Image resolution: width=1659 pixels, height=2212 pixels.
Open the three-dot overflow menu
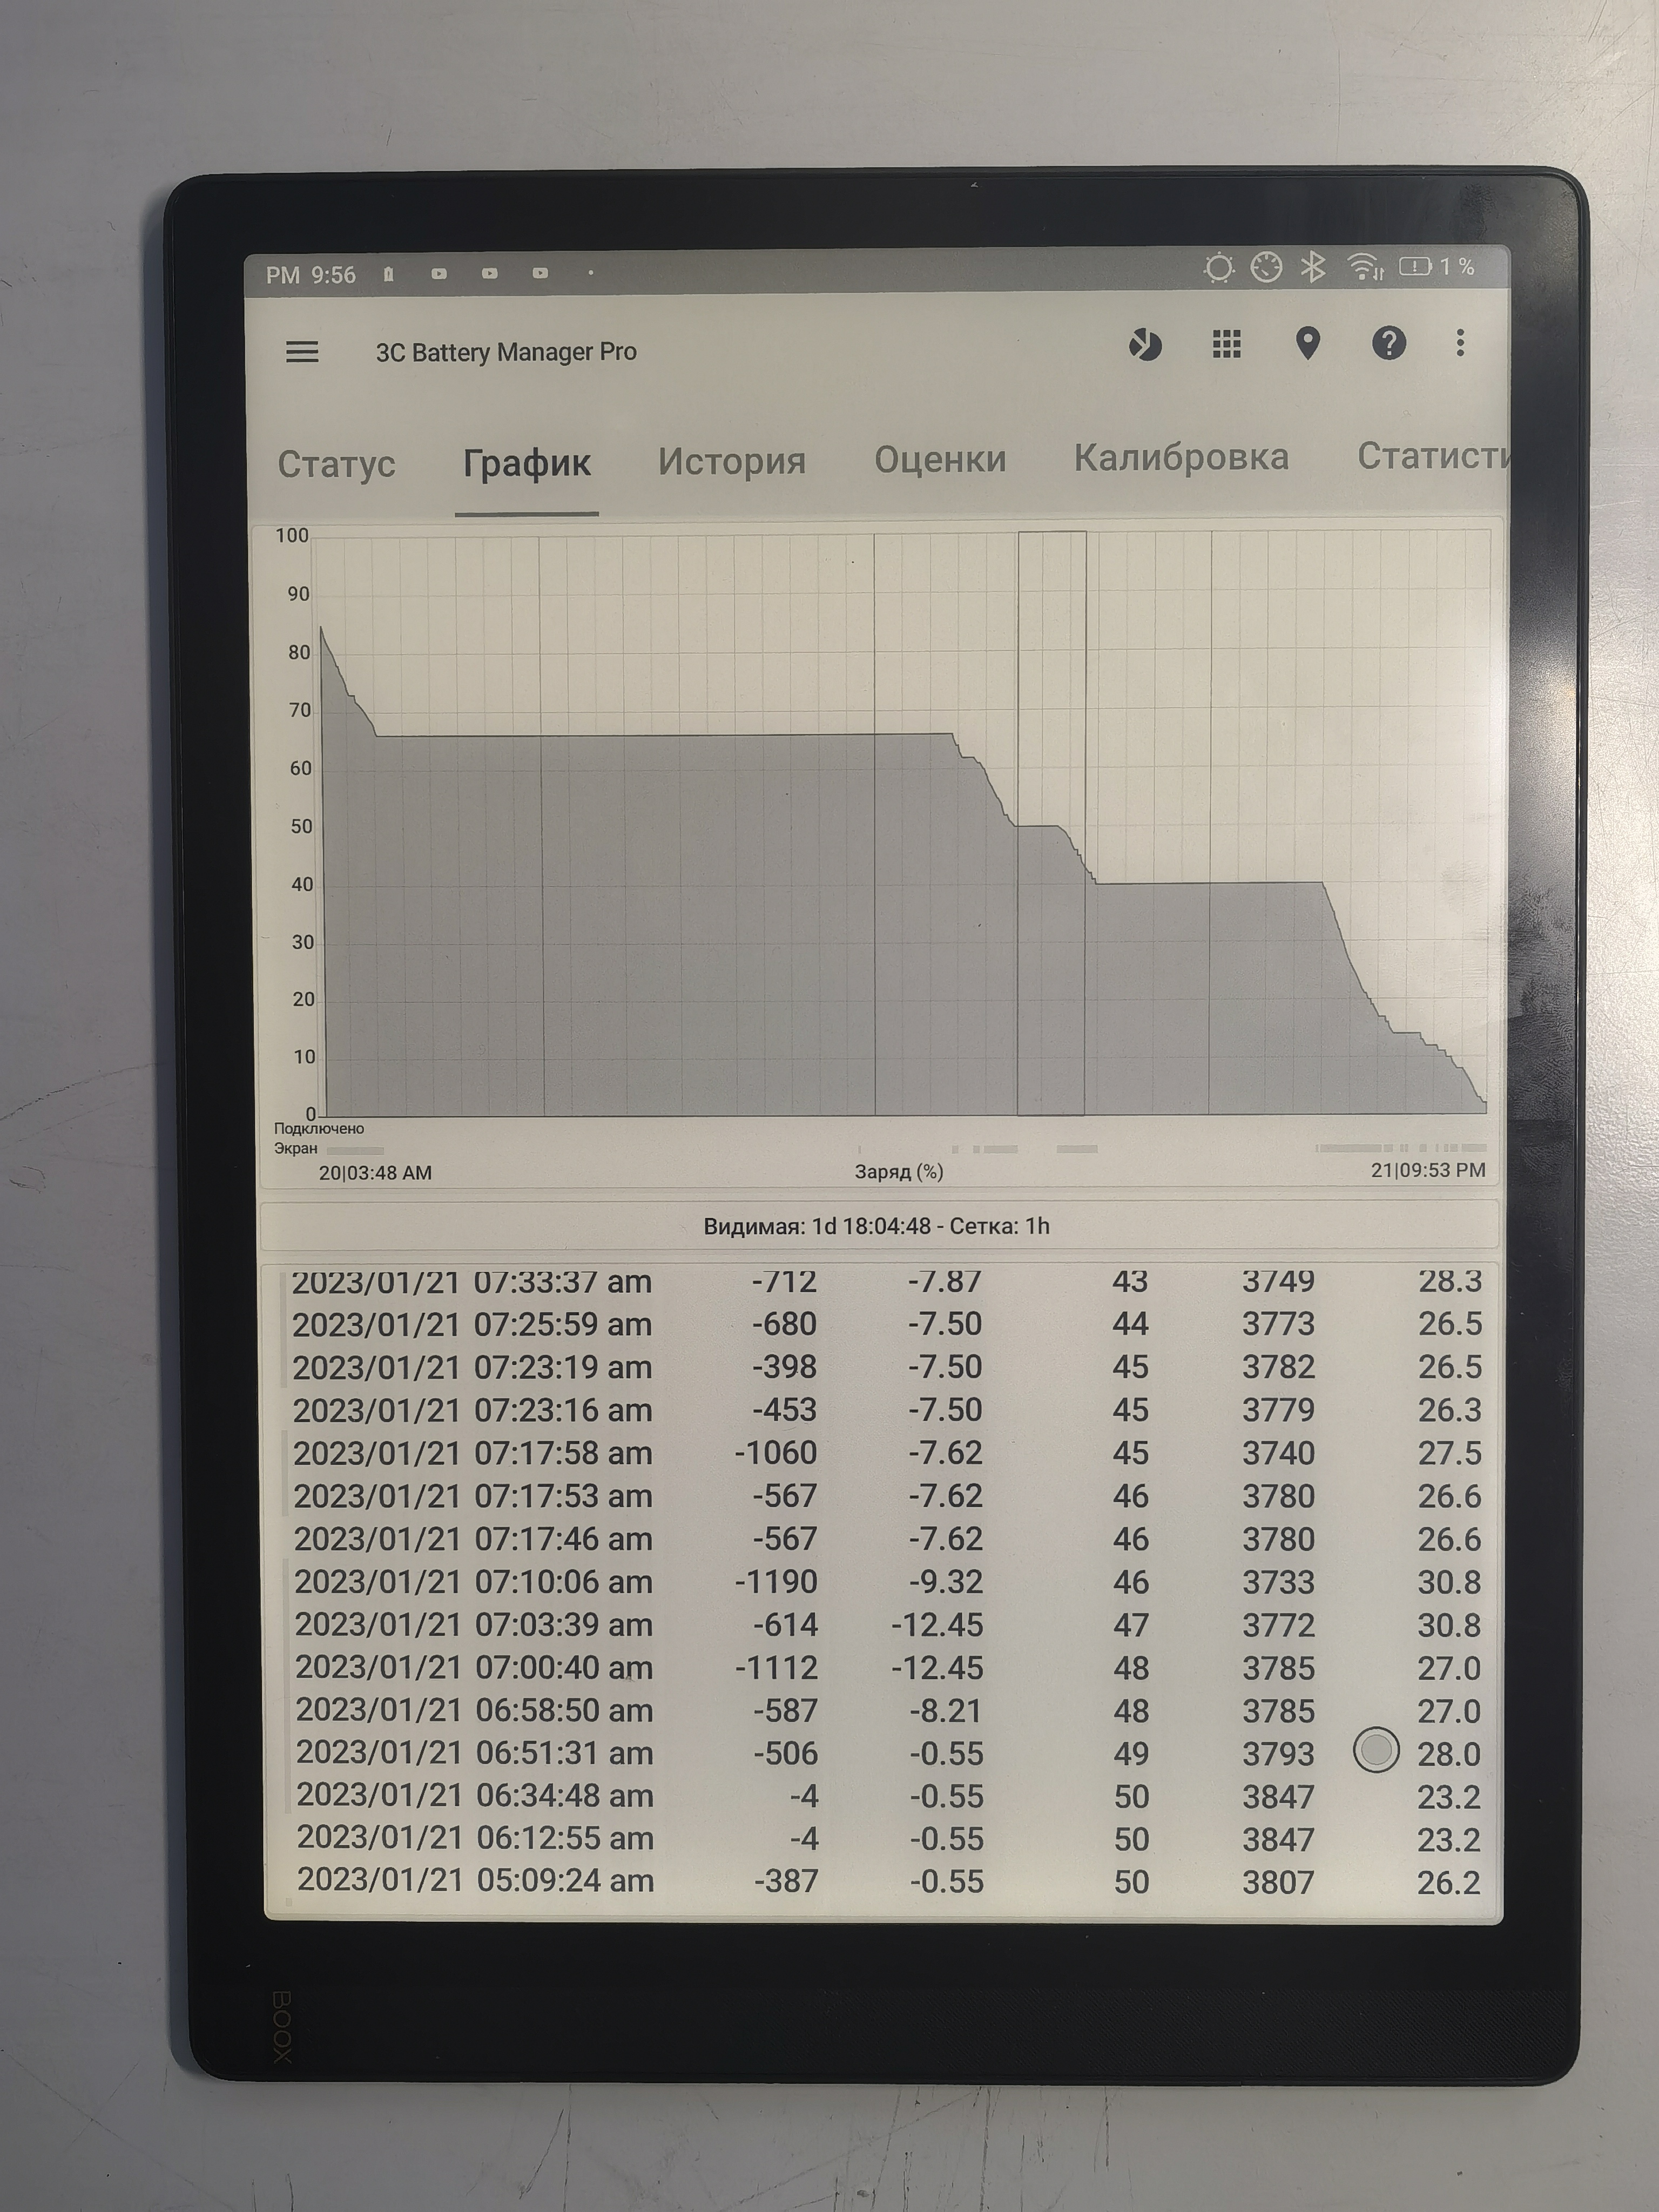click(1460, 343)
